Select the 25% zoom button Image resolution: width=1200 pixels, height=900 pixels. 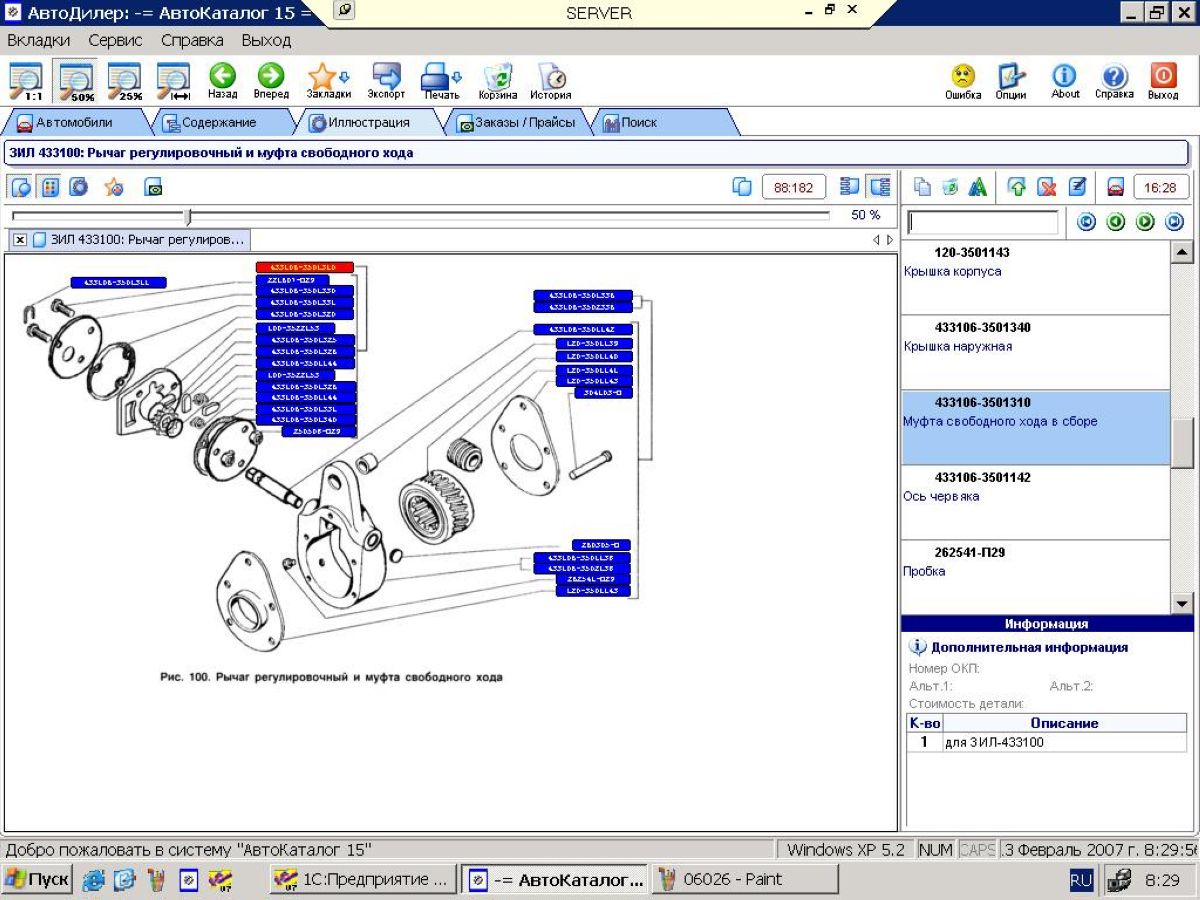[x=124, y=81]
